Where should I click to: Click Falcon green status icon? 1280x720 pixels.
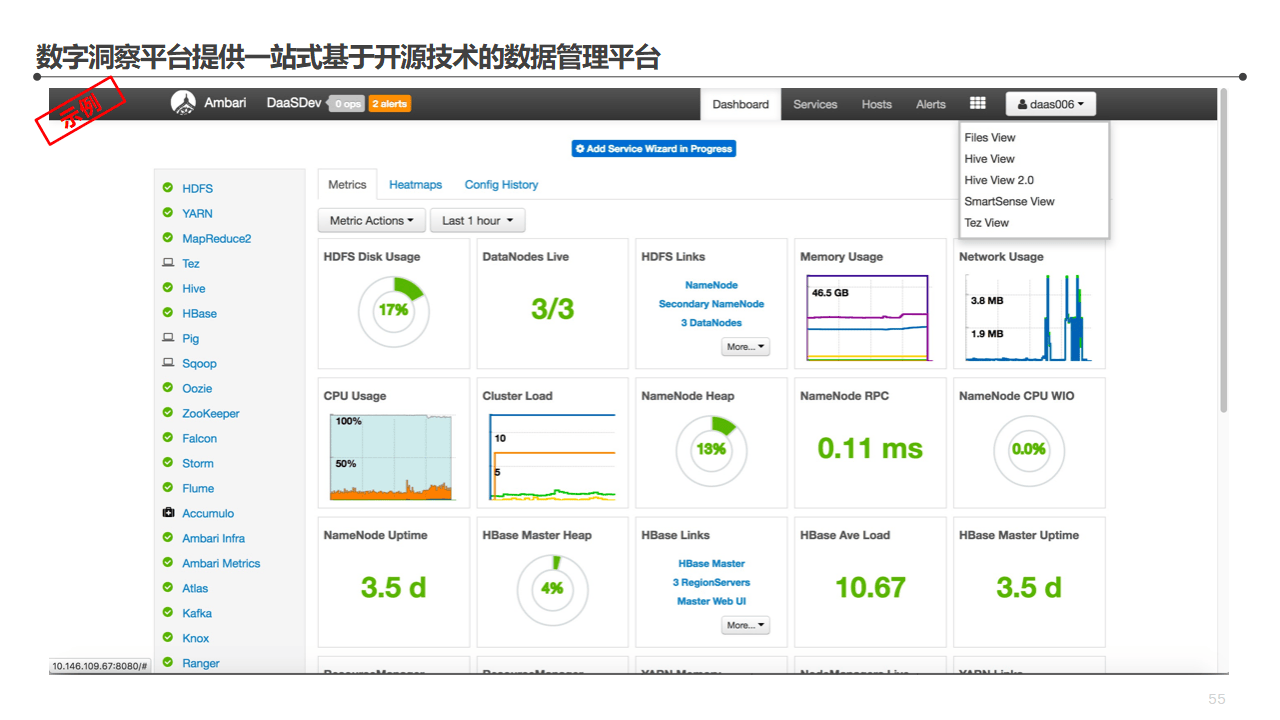coord(168,438)
